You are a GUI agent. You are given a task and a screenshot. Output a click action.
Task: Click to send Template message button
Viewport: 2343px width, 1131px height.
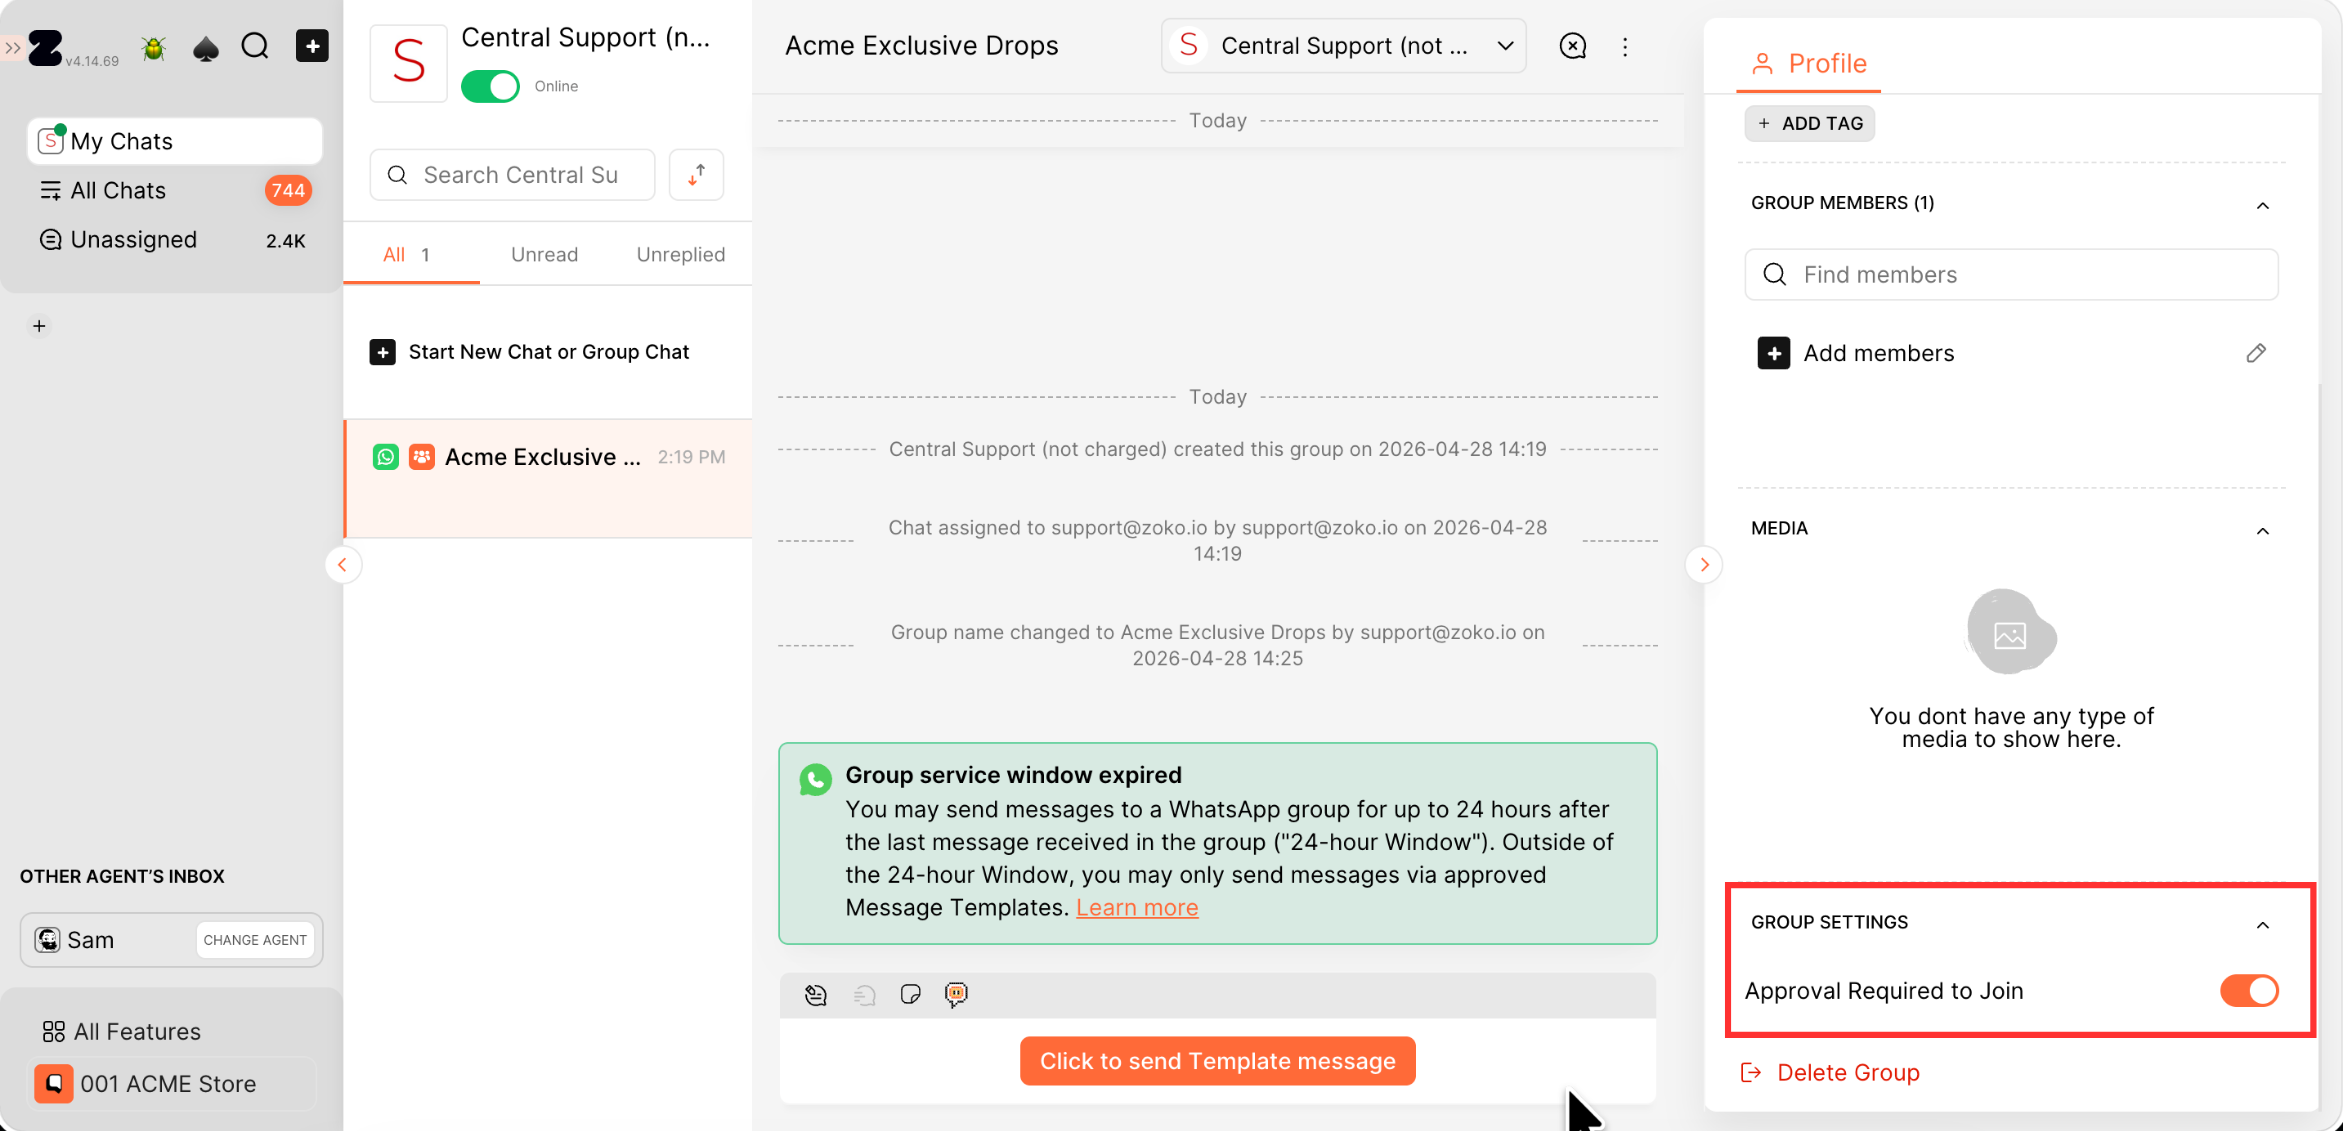[x=1217, y=1061]
